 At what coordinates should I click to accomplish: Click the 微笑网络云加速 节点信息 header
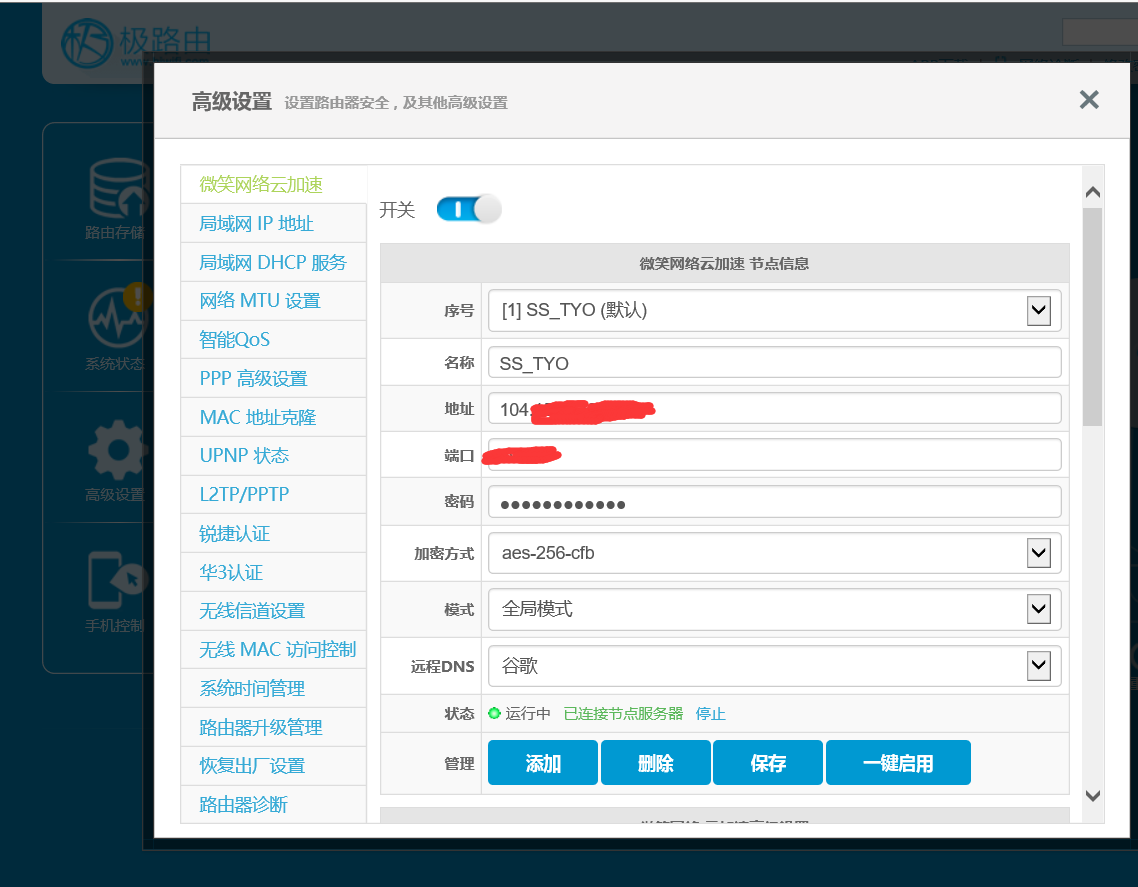[x=724, y=263]
